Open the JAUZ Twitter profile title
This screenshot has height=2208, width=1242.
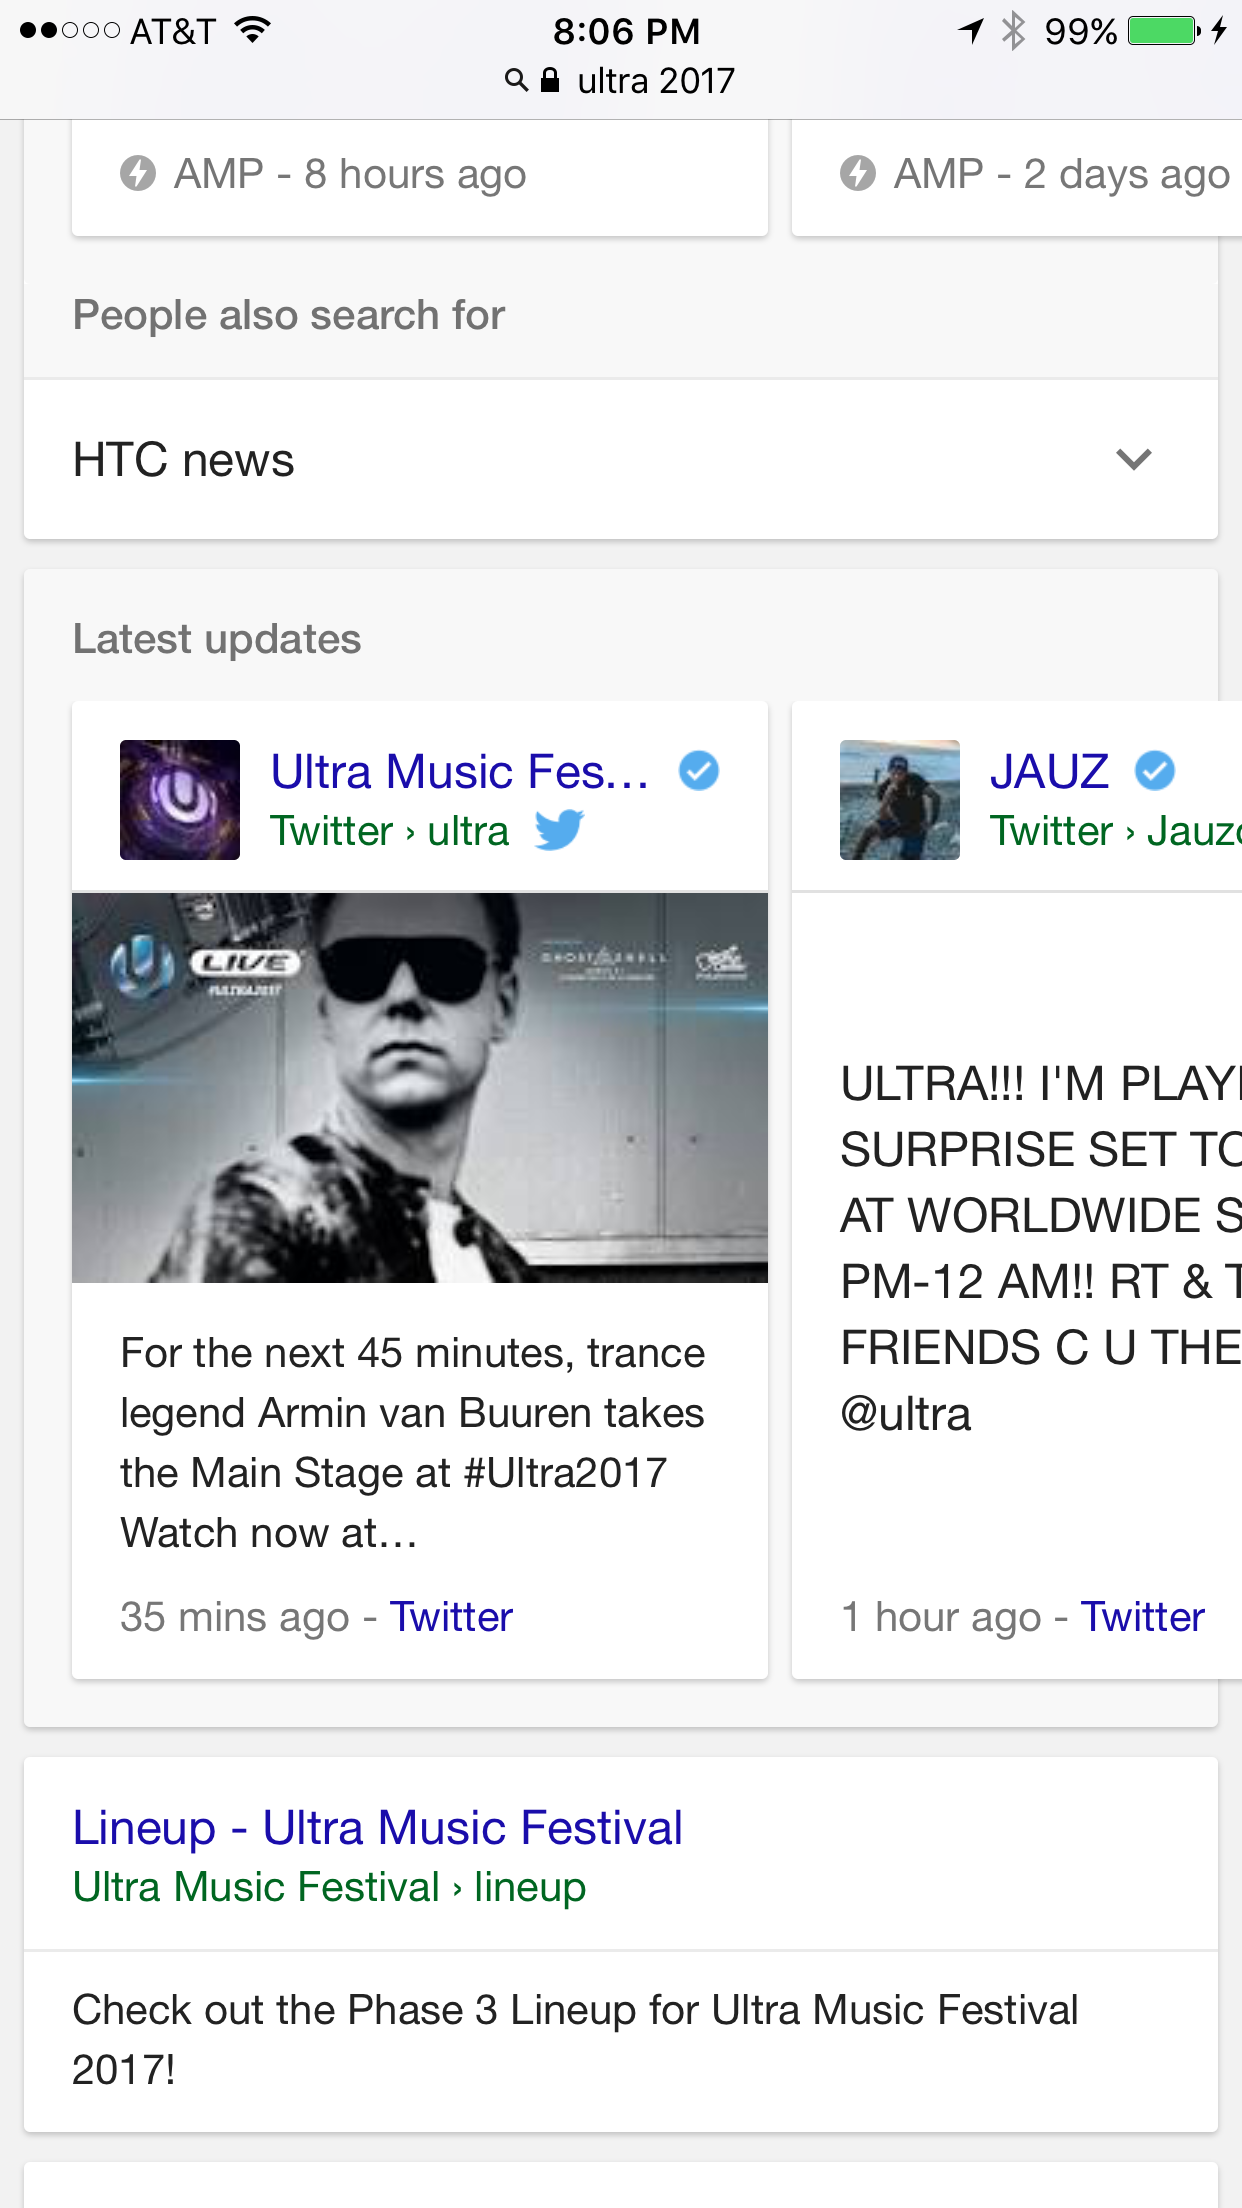click(1050, 772)
